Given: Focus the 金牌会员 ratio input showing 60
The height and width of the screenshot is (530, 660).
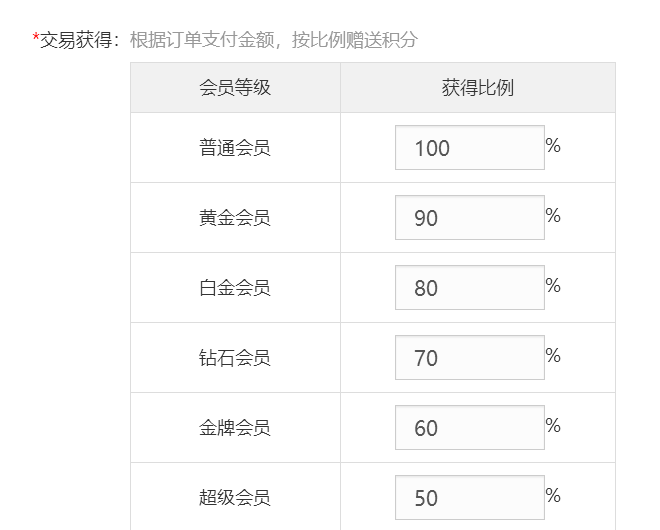Looking at the screenshot, I should pos(469,428).
